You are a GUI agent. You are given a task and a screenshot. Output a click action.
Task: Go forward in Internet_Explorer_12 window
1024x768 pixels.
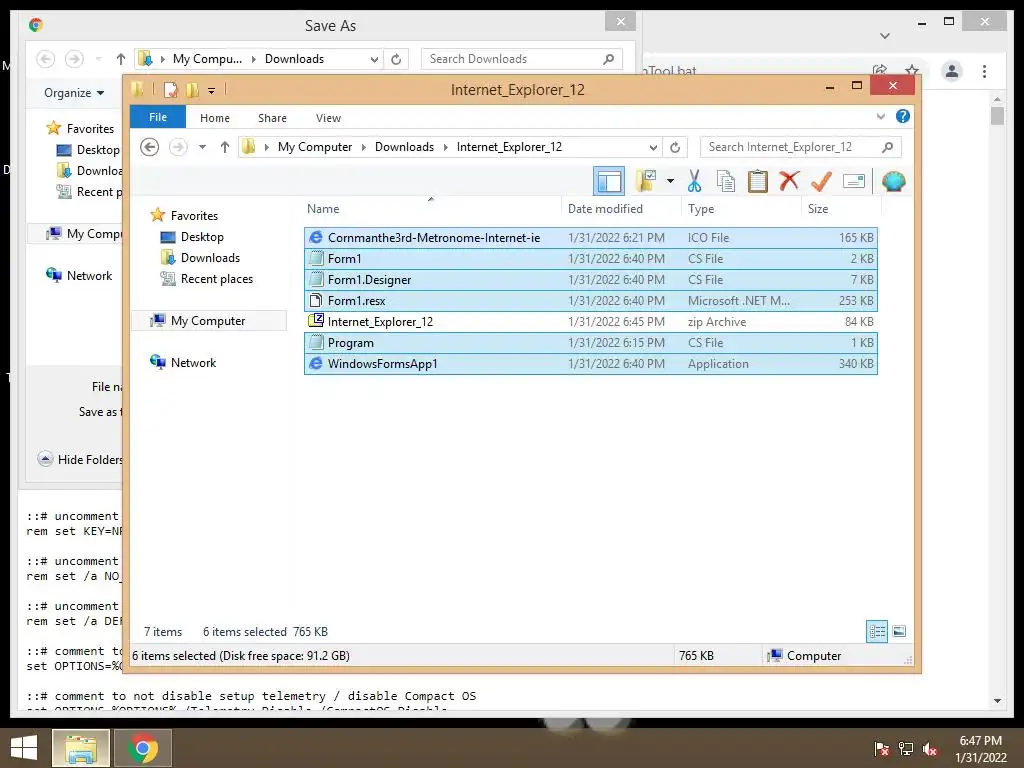point(178,147)
